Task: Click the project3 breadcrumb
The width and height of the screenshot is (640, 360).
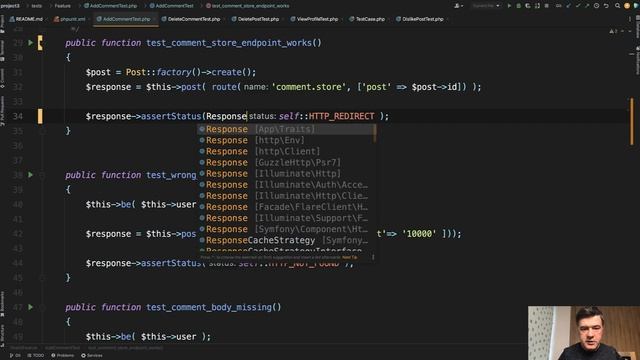Action: [10, 6]
